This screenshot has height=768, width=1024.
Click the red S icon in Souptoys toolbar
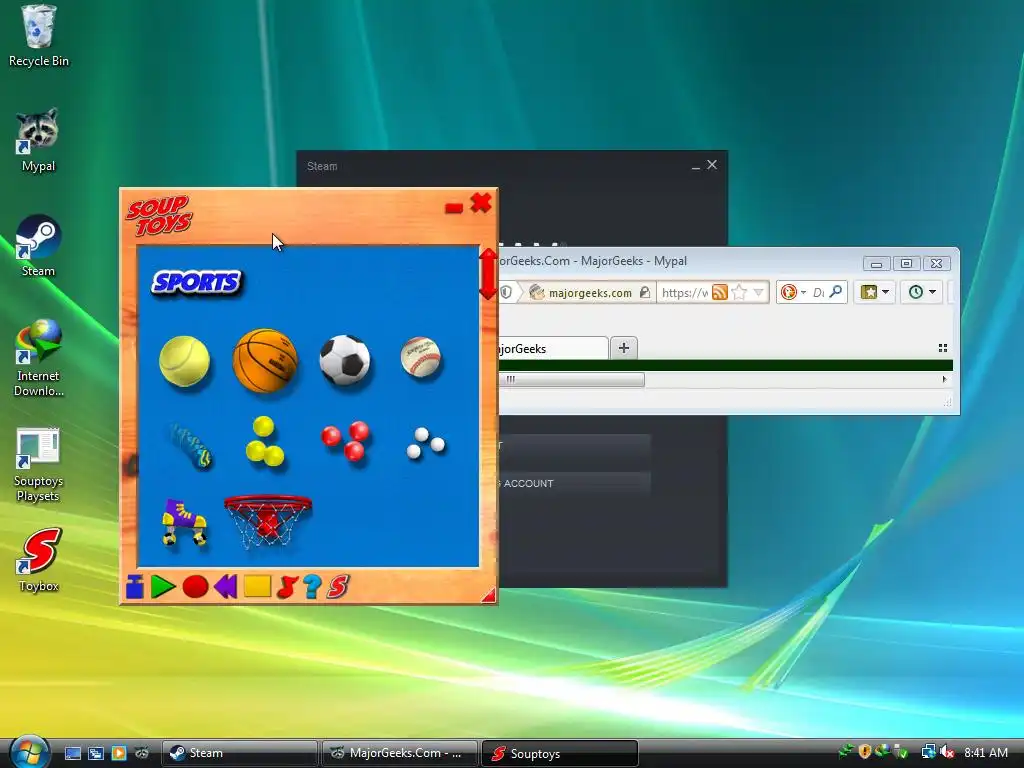pyautogui.click(x=338, y=586)
